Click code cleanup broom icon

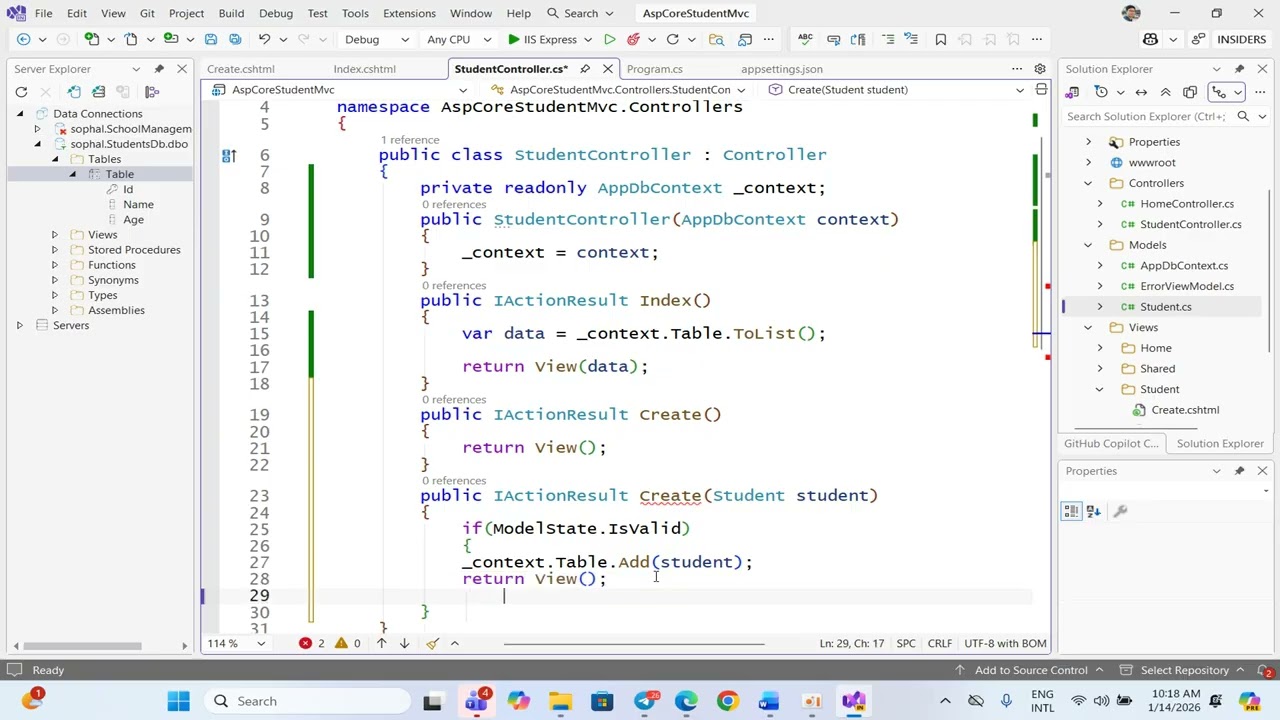[x=432, y=643]
